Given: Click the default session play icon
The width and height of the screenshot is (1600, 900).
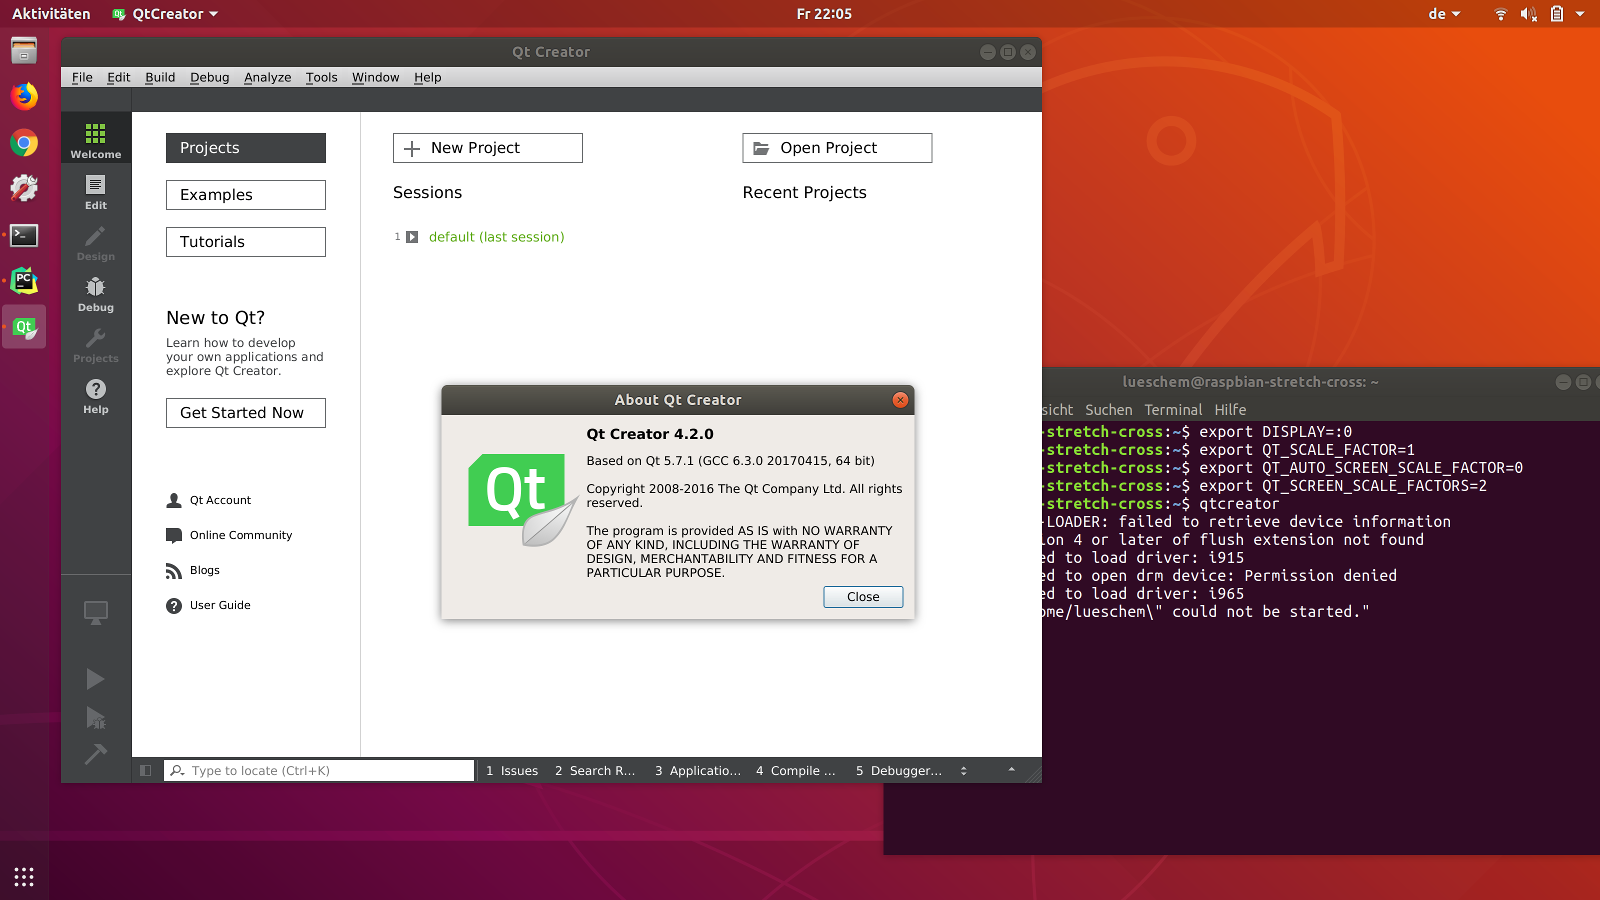Looking at the screenshot, I should [x=412, y=237].
